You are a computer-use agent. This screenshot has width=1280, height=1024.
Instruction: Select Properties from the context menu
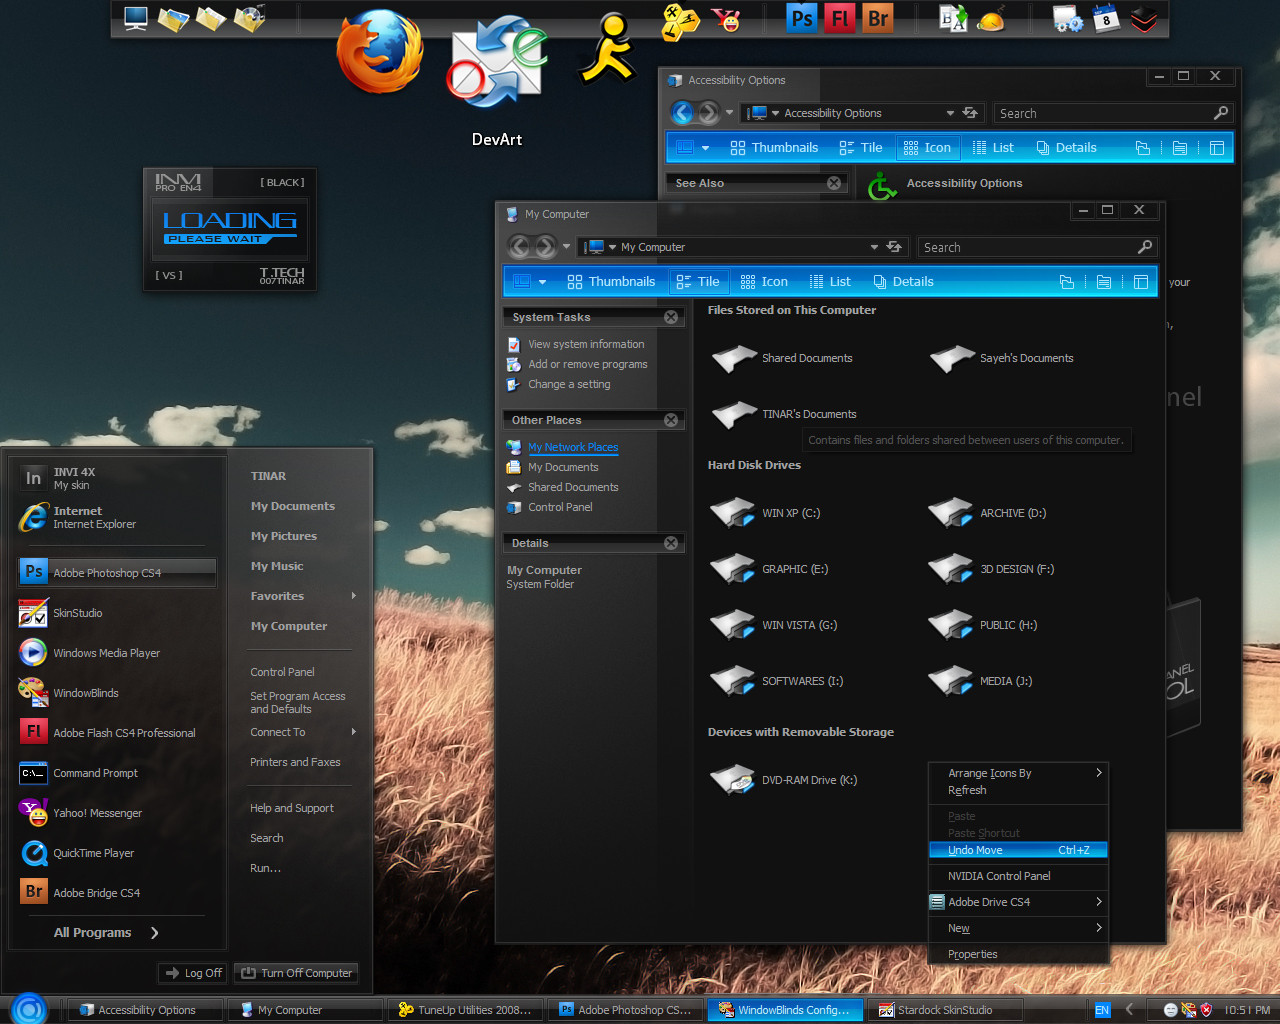coord(972,954)
